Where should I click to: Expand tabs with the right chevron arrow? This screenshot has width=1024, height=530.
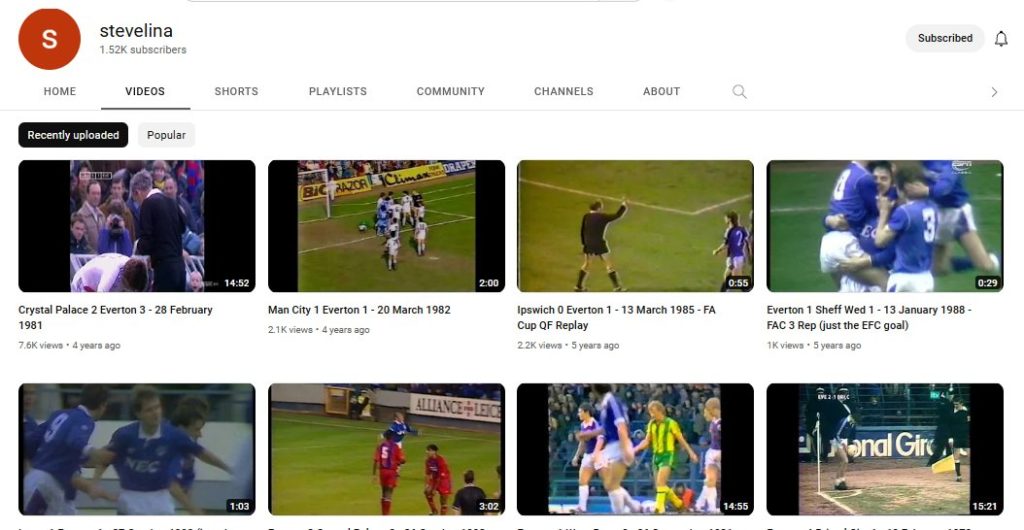[994, 92]
